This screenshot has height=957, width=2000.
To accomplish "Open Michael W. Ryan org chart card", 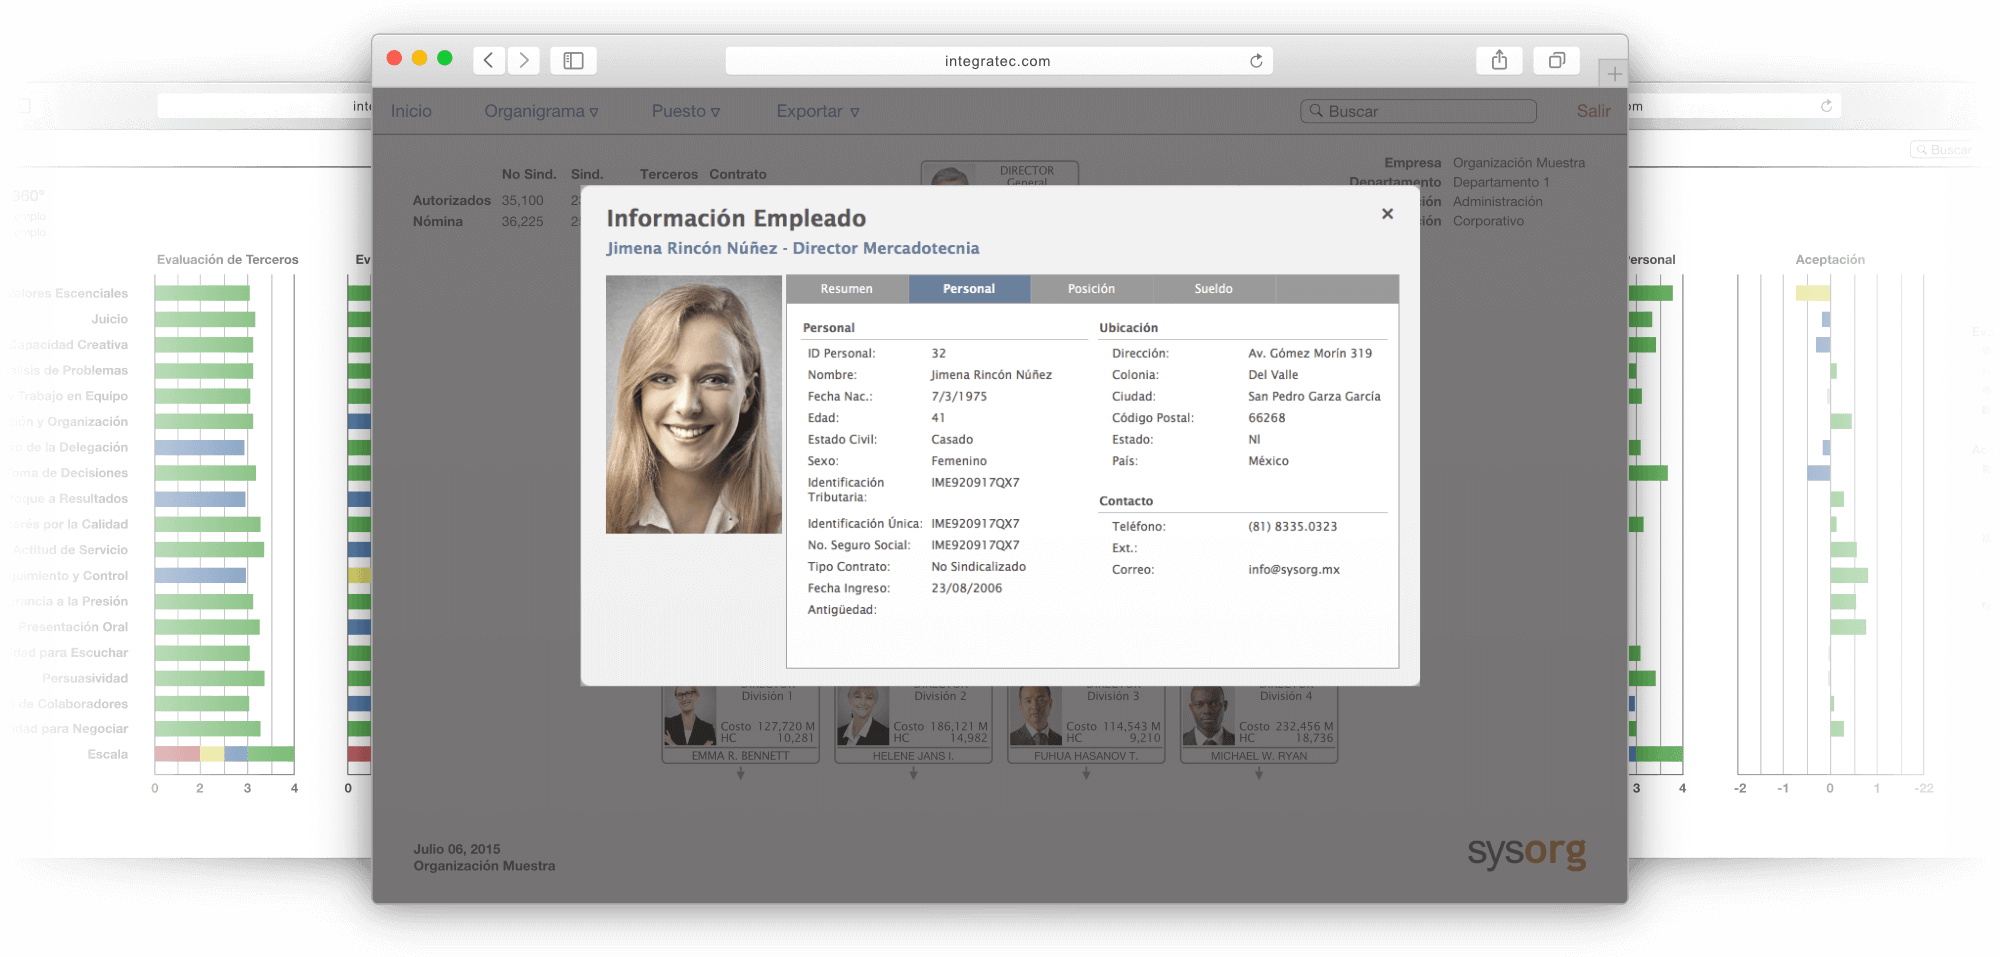I will click(x=1259, y=725).
